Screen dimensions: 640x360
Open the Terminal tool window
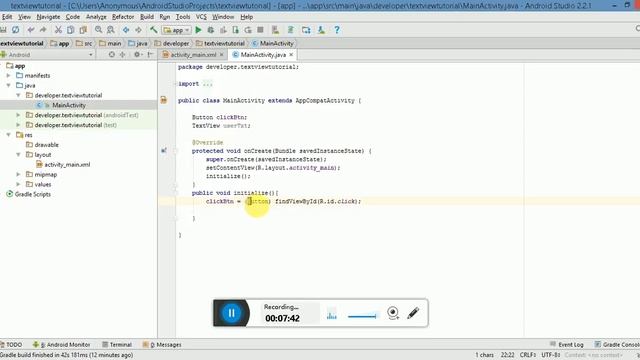tap(117, 344)
